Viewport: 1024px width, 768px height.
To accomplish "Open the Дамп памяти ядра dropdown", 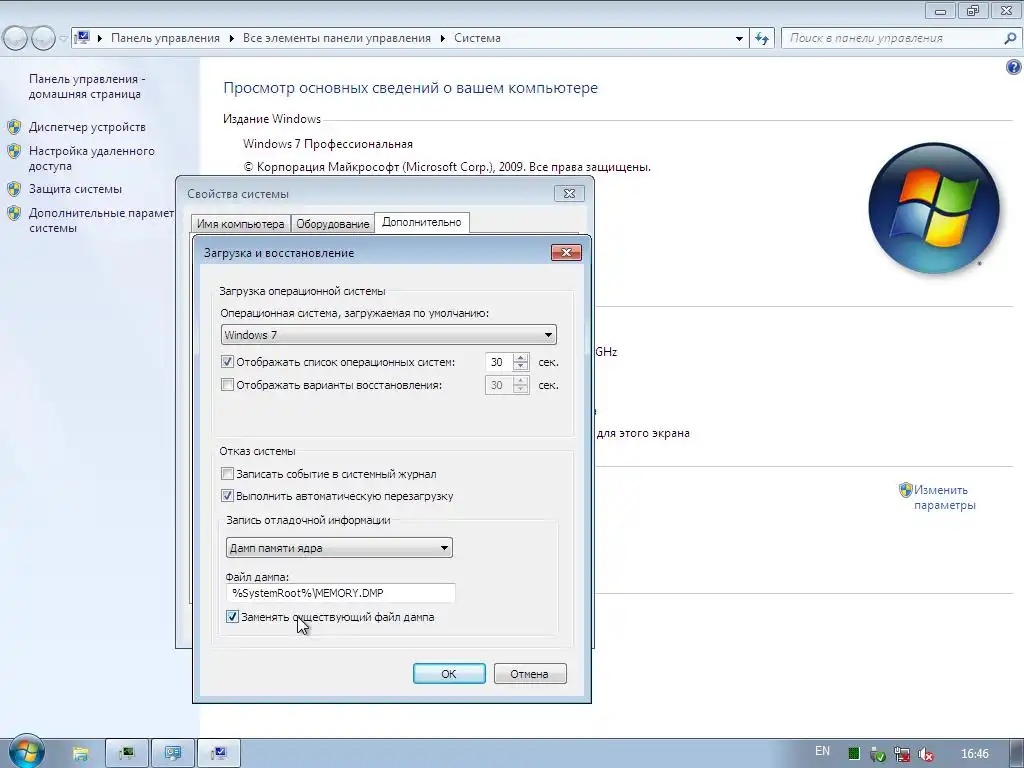I will (339, 548).
